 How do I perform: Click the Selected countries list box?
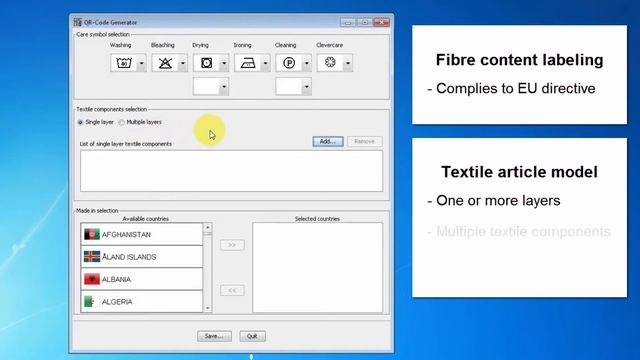tap(318, 268)
